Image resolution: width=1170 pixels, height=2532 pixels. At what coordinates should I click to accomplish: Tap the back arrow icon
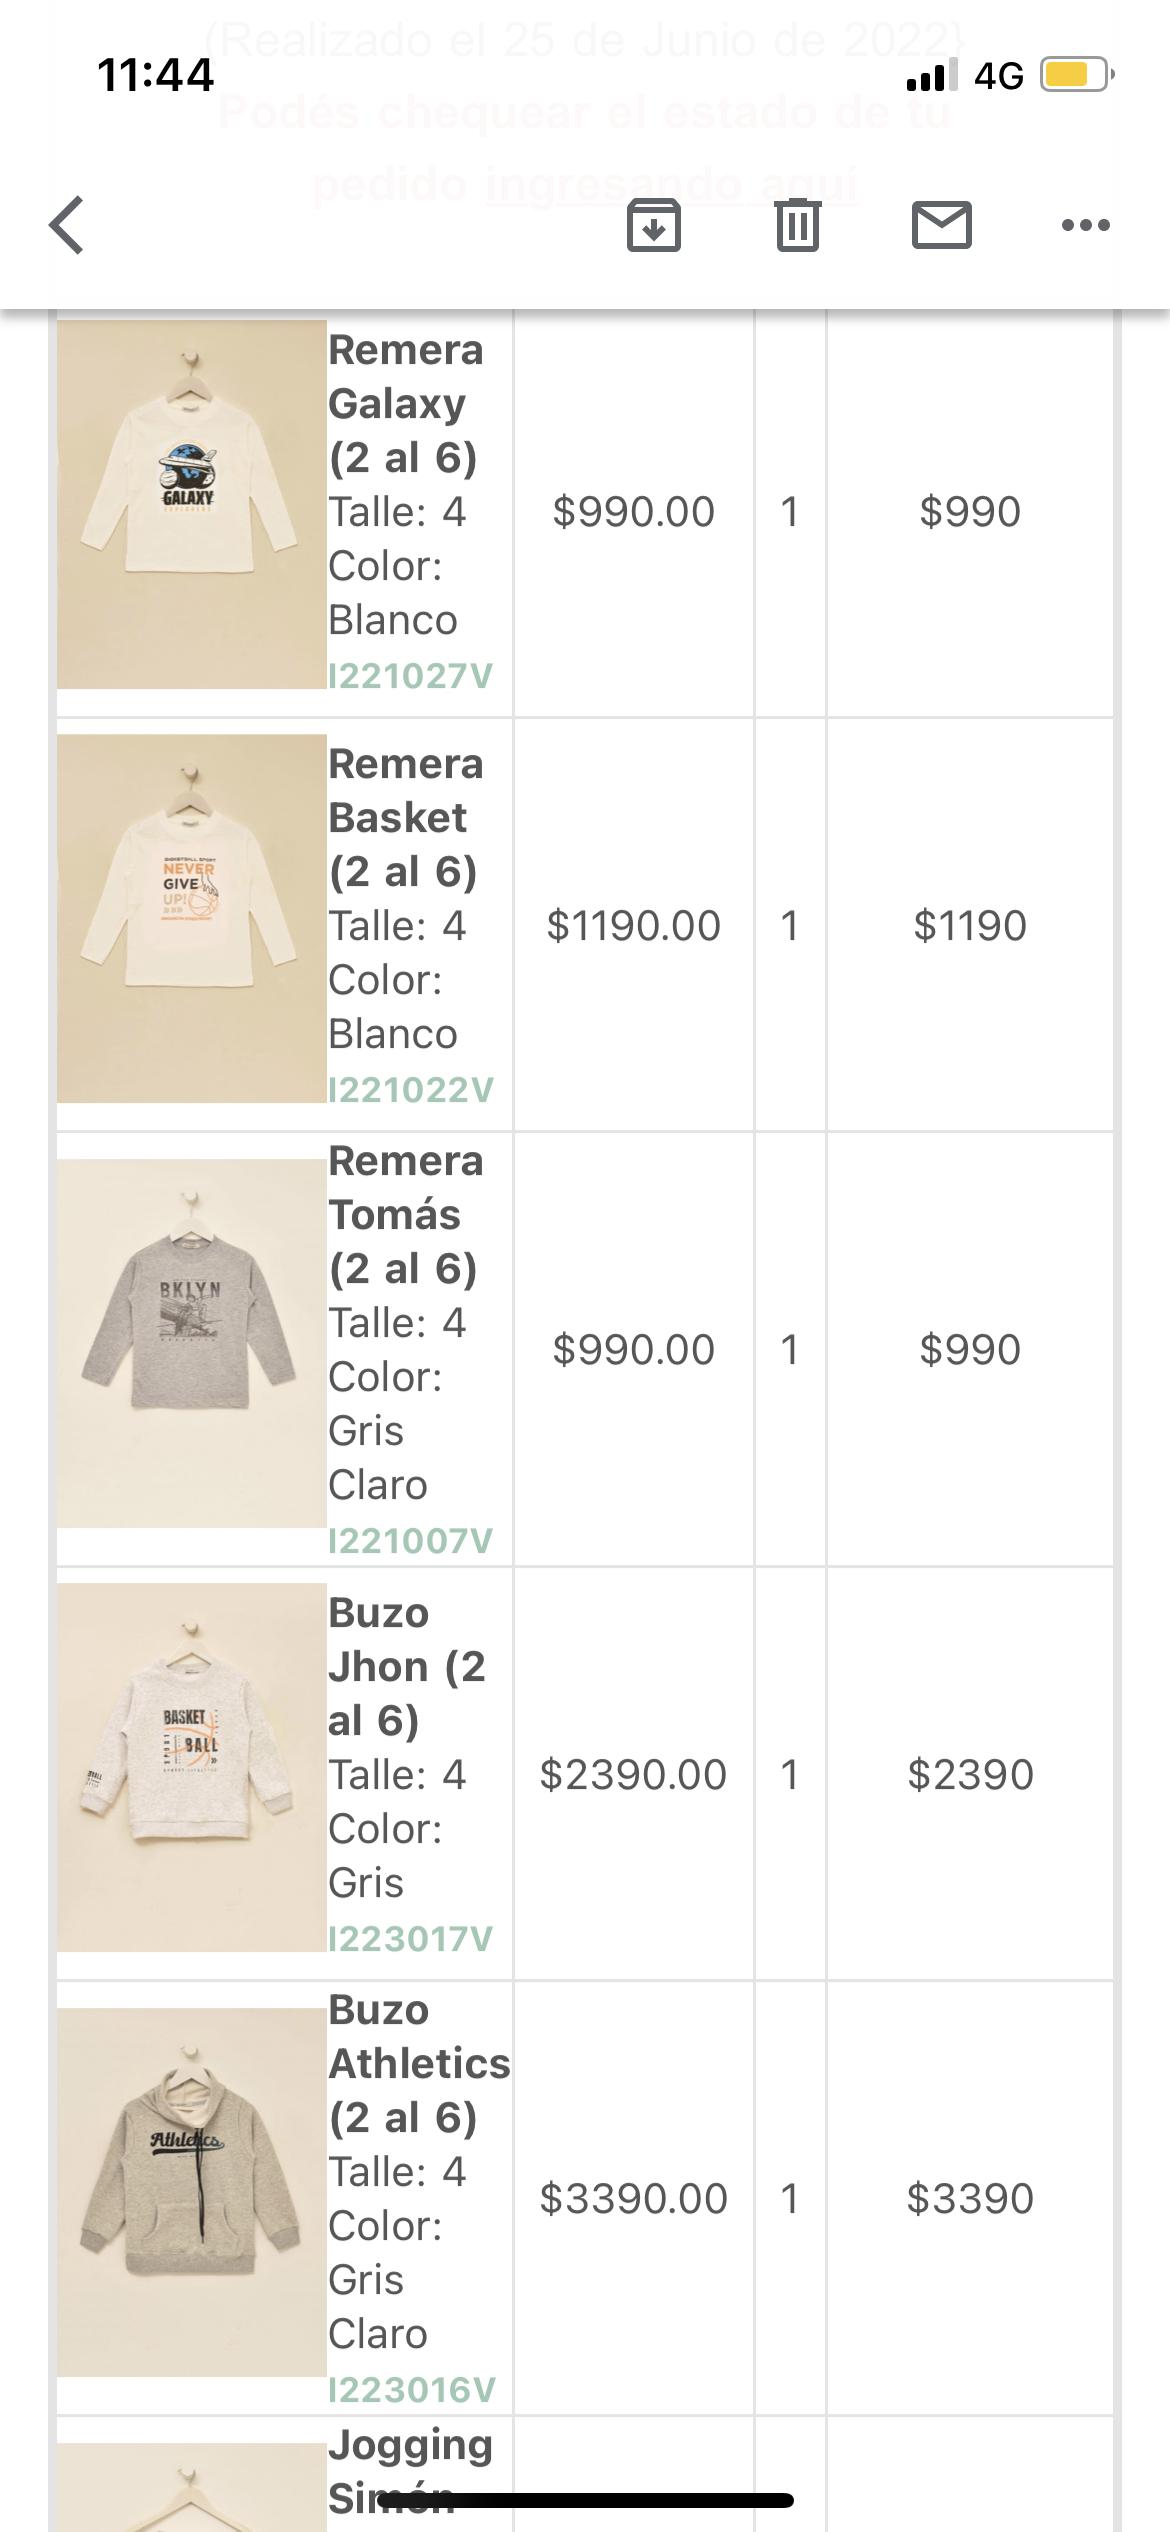67,225
